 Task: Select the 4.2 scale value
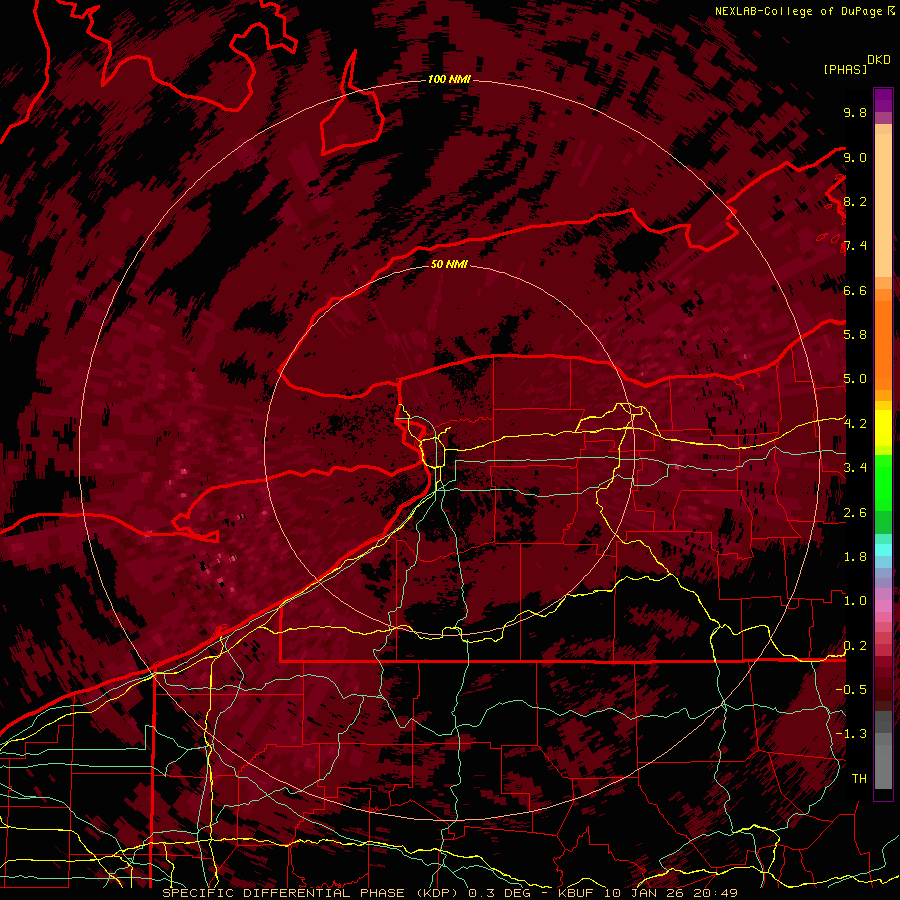click(x=855, y=424)
